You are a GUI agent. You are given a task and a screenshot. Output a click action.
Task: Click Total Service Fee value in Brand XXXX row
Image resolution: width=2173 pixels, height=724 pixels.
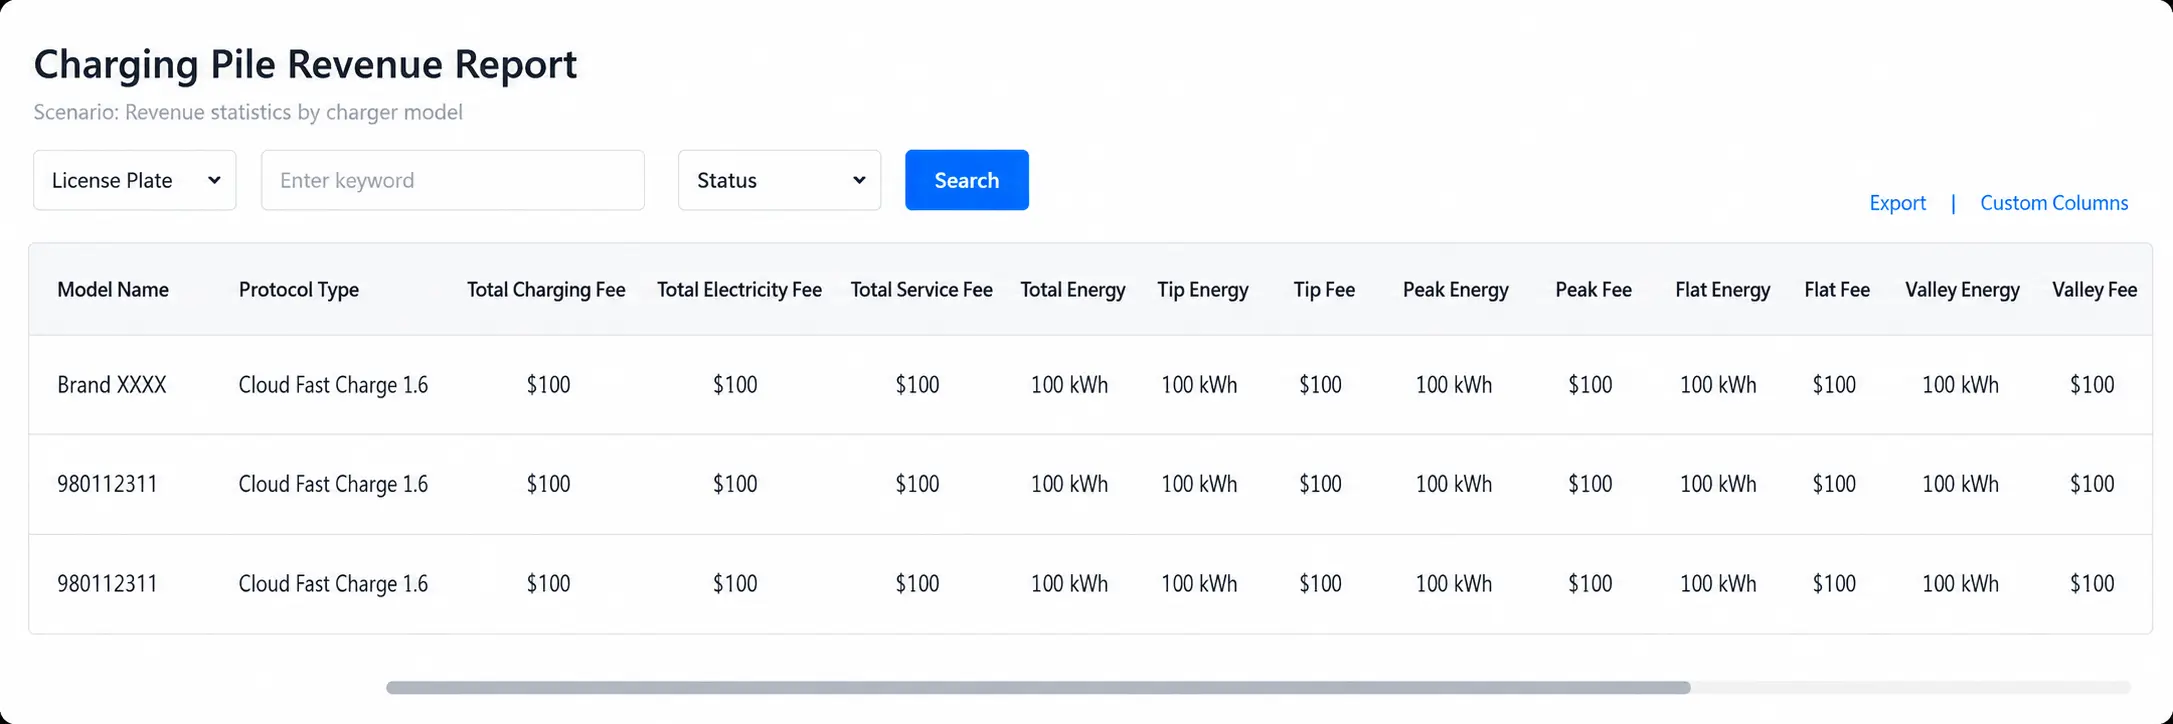tap(917, 385)
